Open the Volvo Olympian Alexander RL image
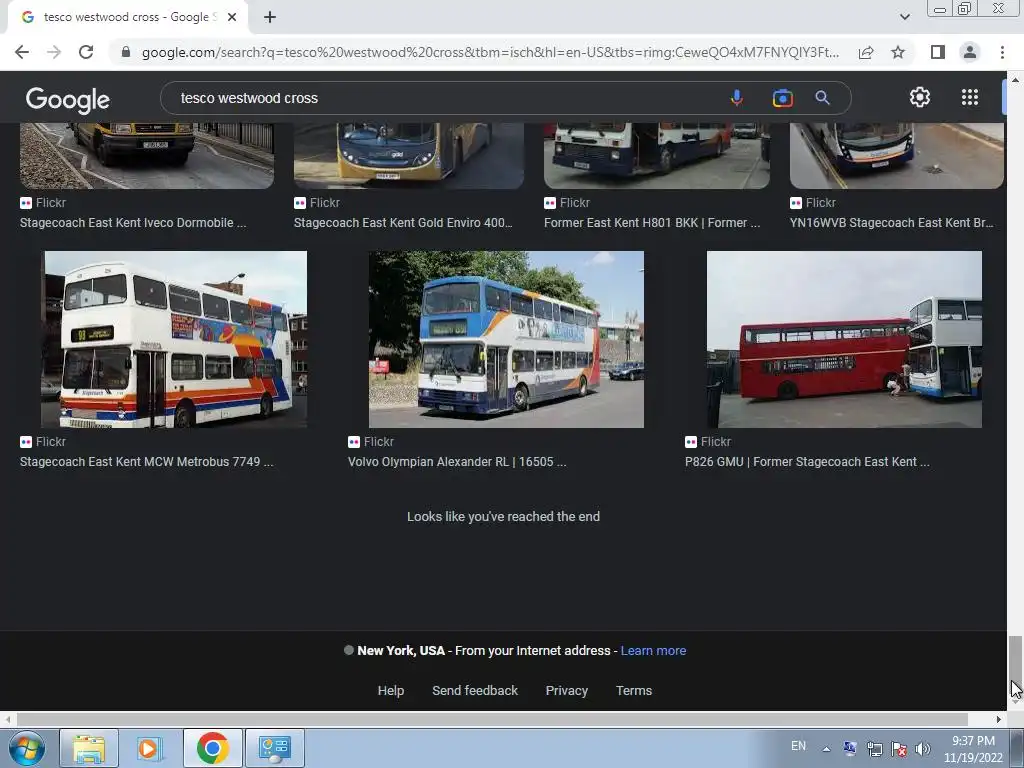 click(x=506, y=340)
